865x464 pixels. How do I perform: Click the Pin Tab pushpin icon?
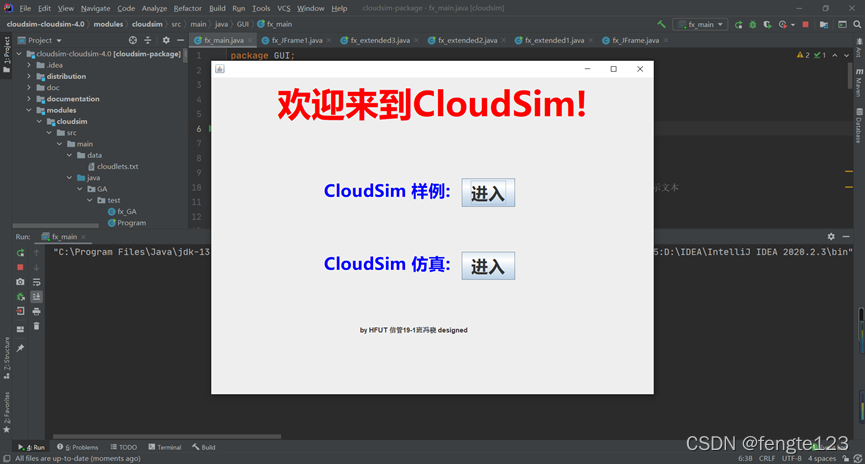[x=20, y=348]
